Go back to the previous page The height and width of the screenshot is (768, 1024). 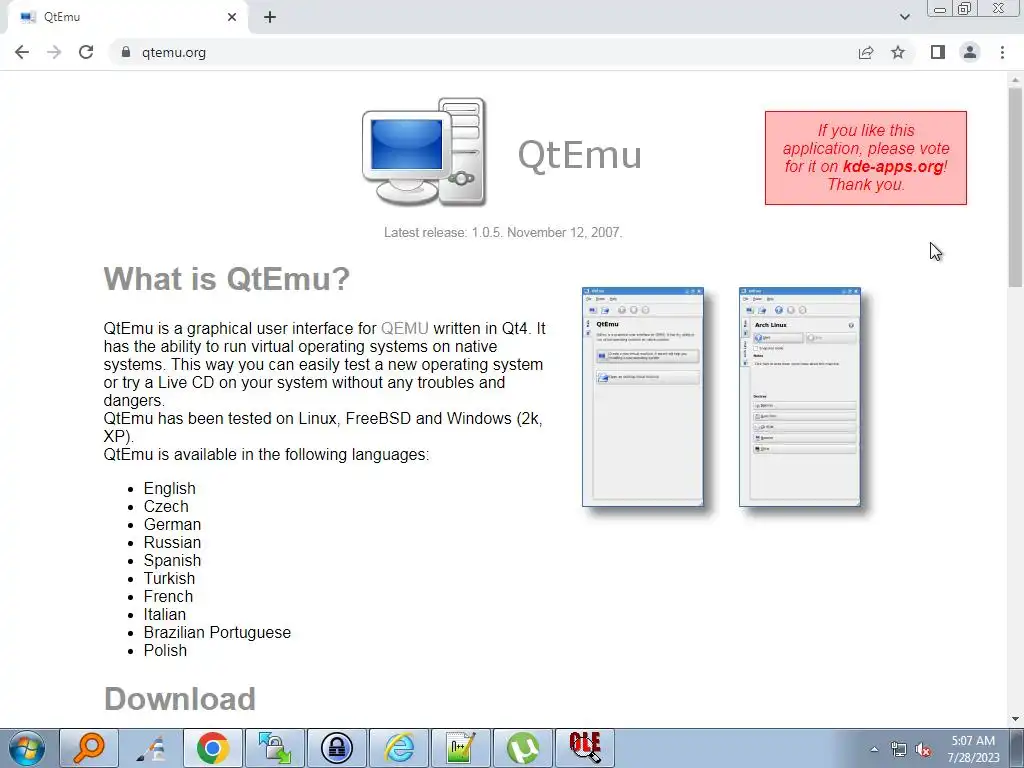22,52
